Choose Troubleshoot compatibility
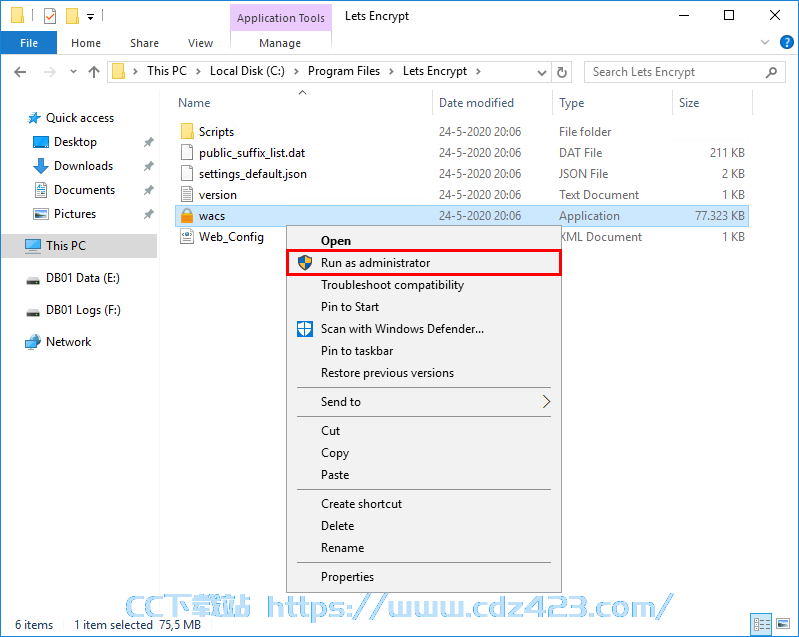 coord(423,285)
